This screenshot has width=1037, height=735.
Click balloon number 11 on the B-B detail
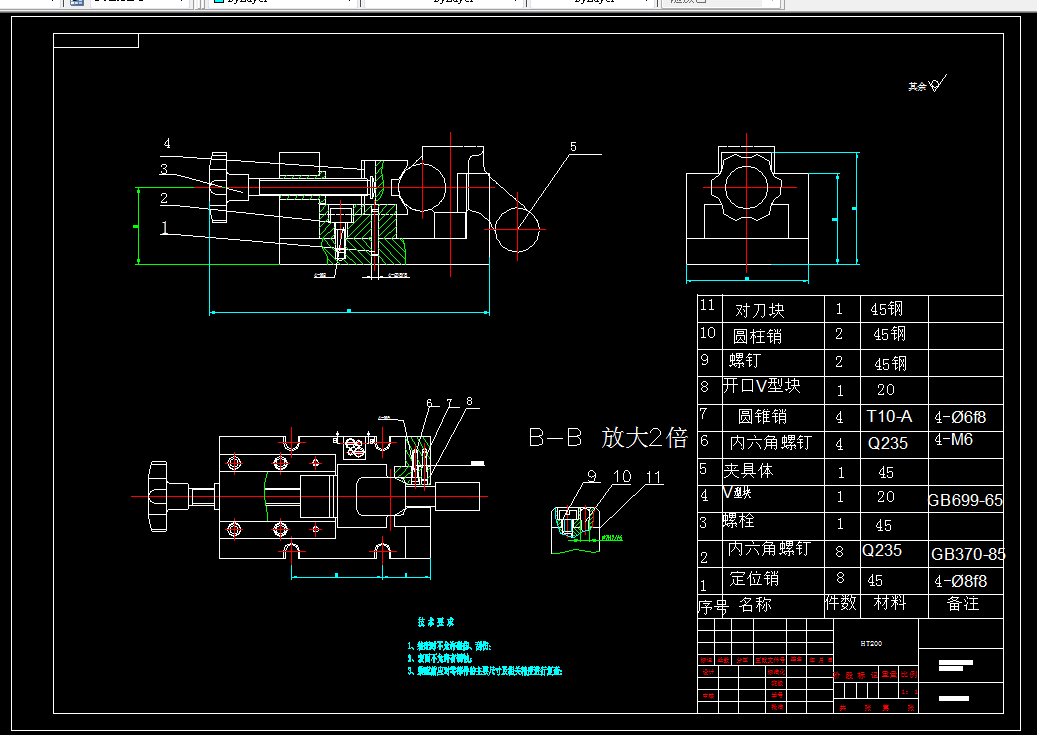[653, 477]
